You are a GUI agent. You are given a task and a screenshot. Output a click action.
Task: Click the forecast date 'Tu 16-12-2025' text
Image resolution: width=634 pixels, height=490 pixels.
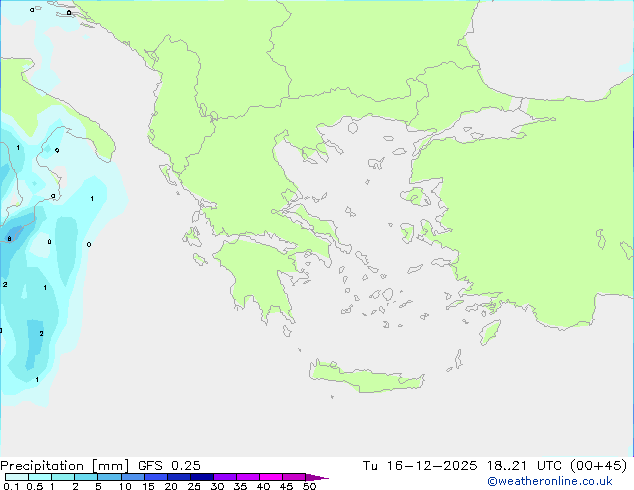(x=420, y=466)
